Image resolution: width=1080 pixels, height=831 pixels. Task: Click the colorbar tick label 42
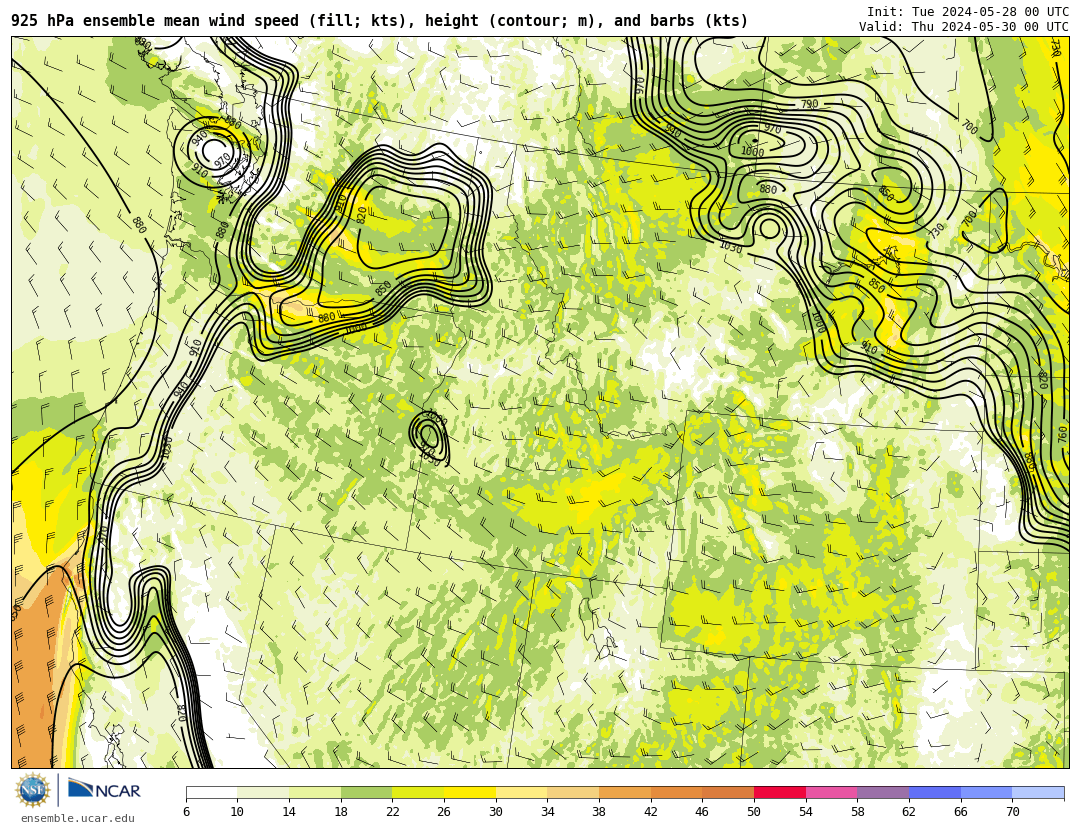650,812
